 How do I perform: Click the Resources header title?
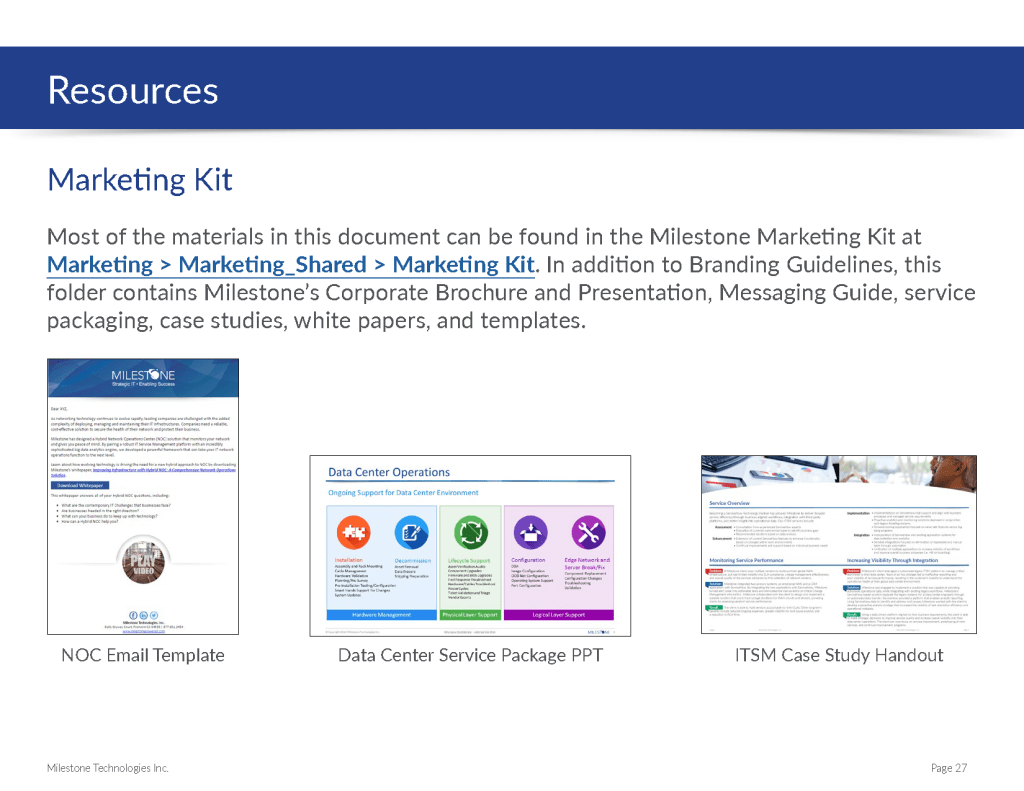point(133,90)
